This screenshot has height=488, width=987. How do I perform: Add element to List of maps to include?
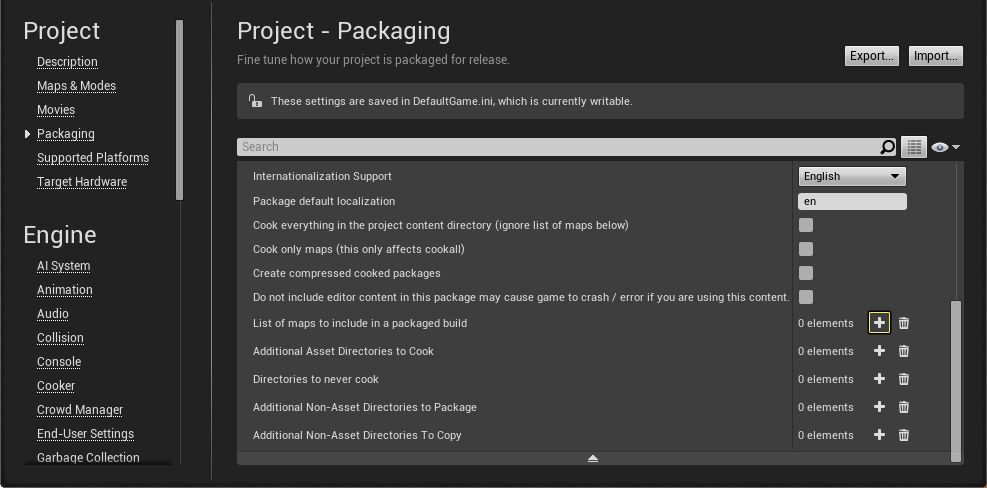point(879,323)
